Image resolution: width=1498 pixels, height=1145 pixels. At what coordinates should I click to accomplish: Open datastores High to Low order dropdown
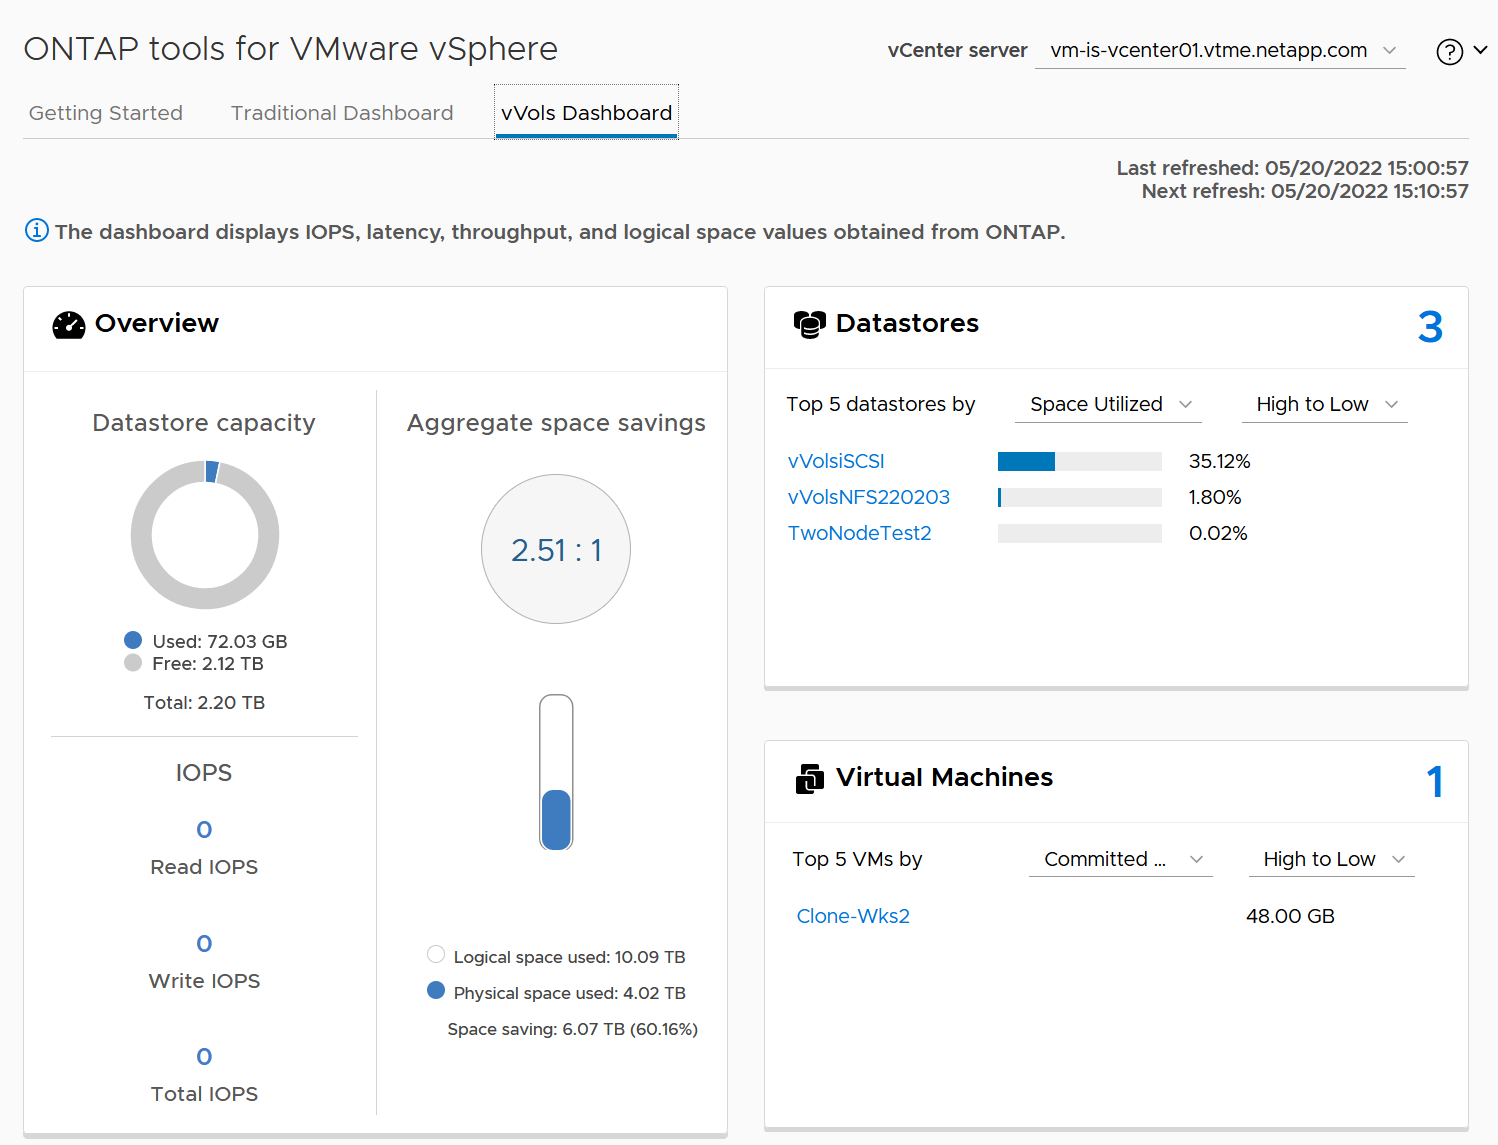[1324, 404]
